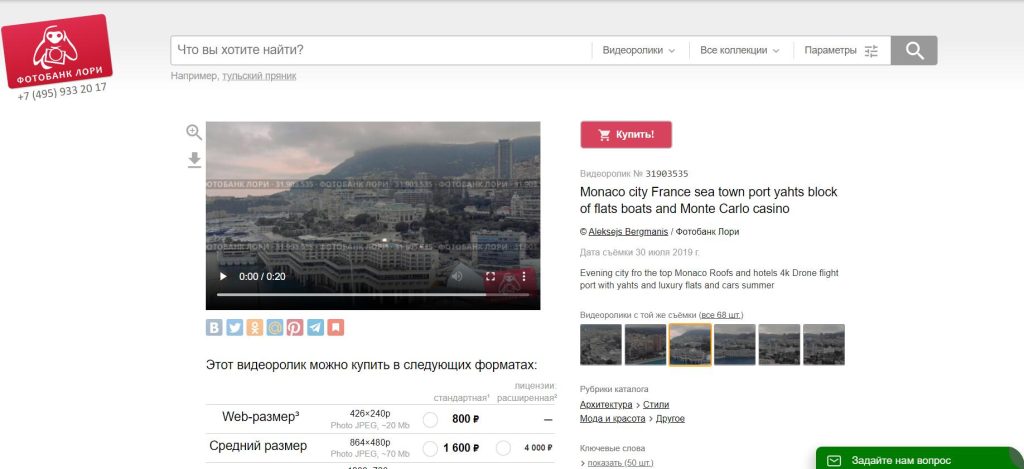The width and height of the screenshot is (1024, 469).
Task: Select the 1 600 ₽ medium-size standard license
Action: 431,448
